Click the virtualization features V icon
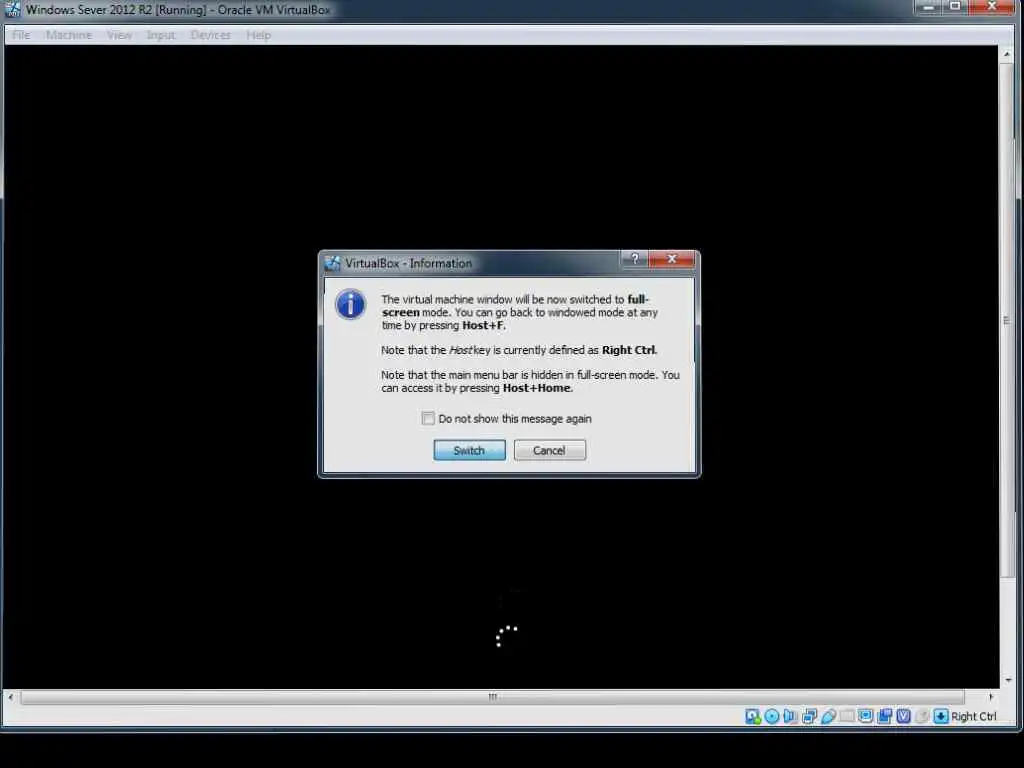 pos(903,716)
